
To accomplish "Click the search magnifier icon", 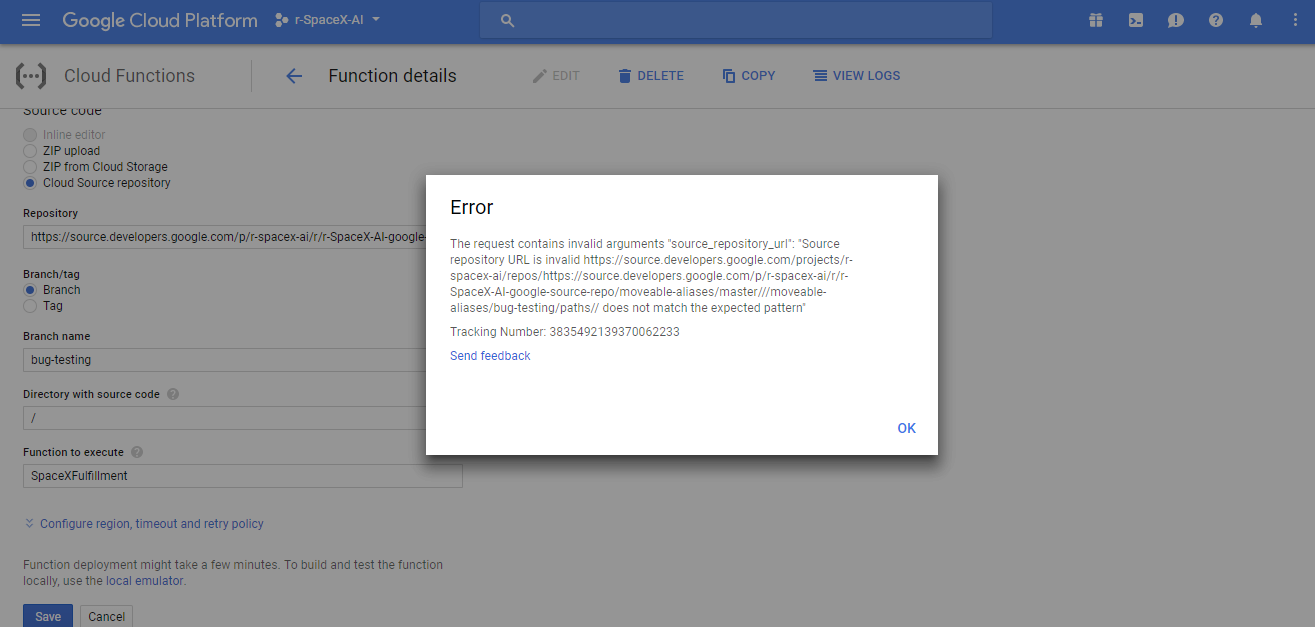I will coord(507,20).
